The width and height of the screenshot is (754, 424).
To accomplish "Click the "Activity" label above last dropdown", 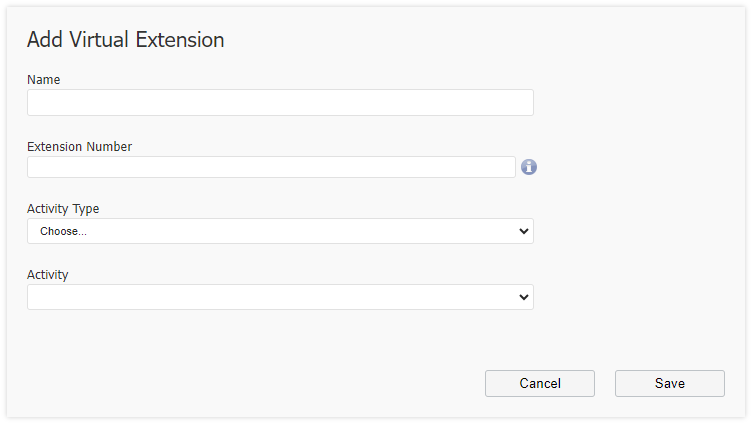I will (47, 274).
